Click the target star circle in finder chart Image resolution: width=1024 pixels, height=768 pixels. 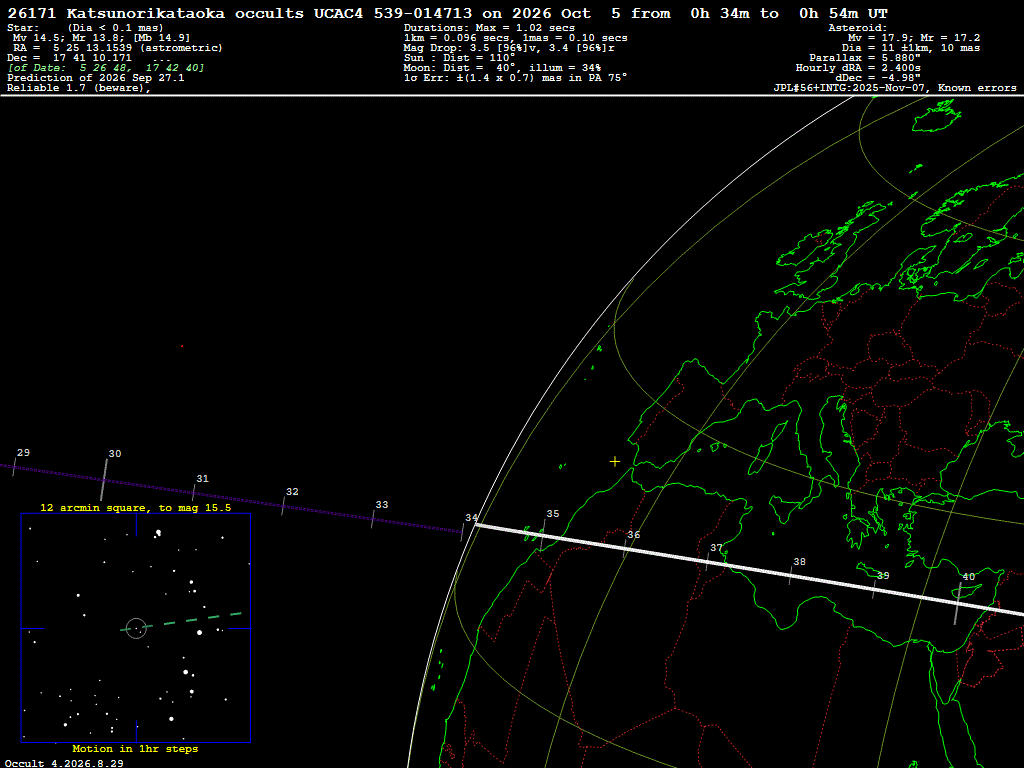point(136,628)
